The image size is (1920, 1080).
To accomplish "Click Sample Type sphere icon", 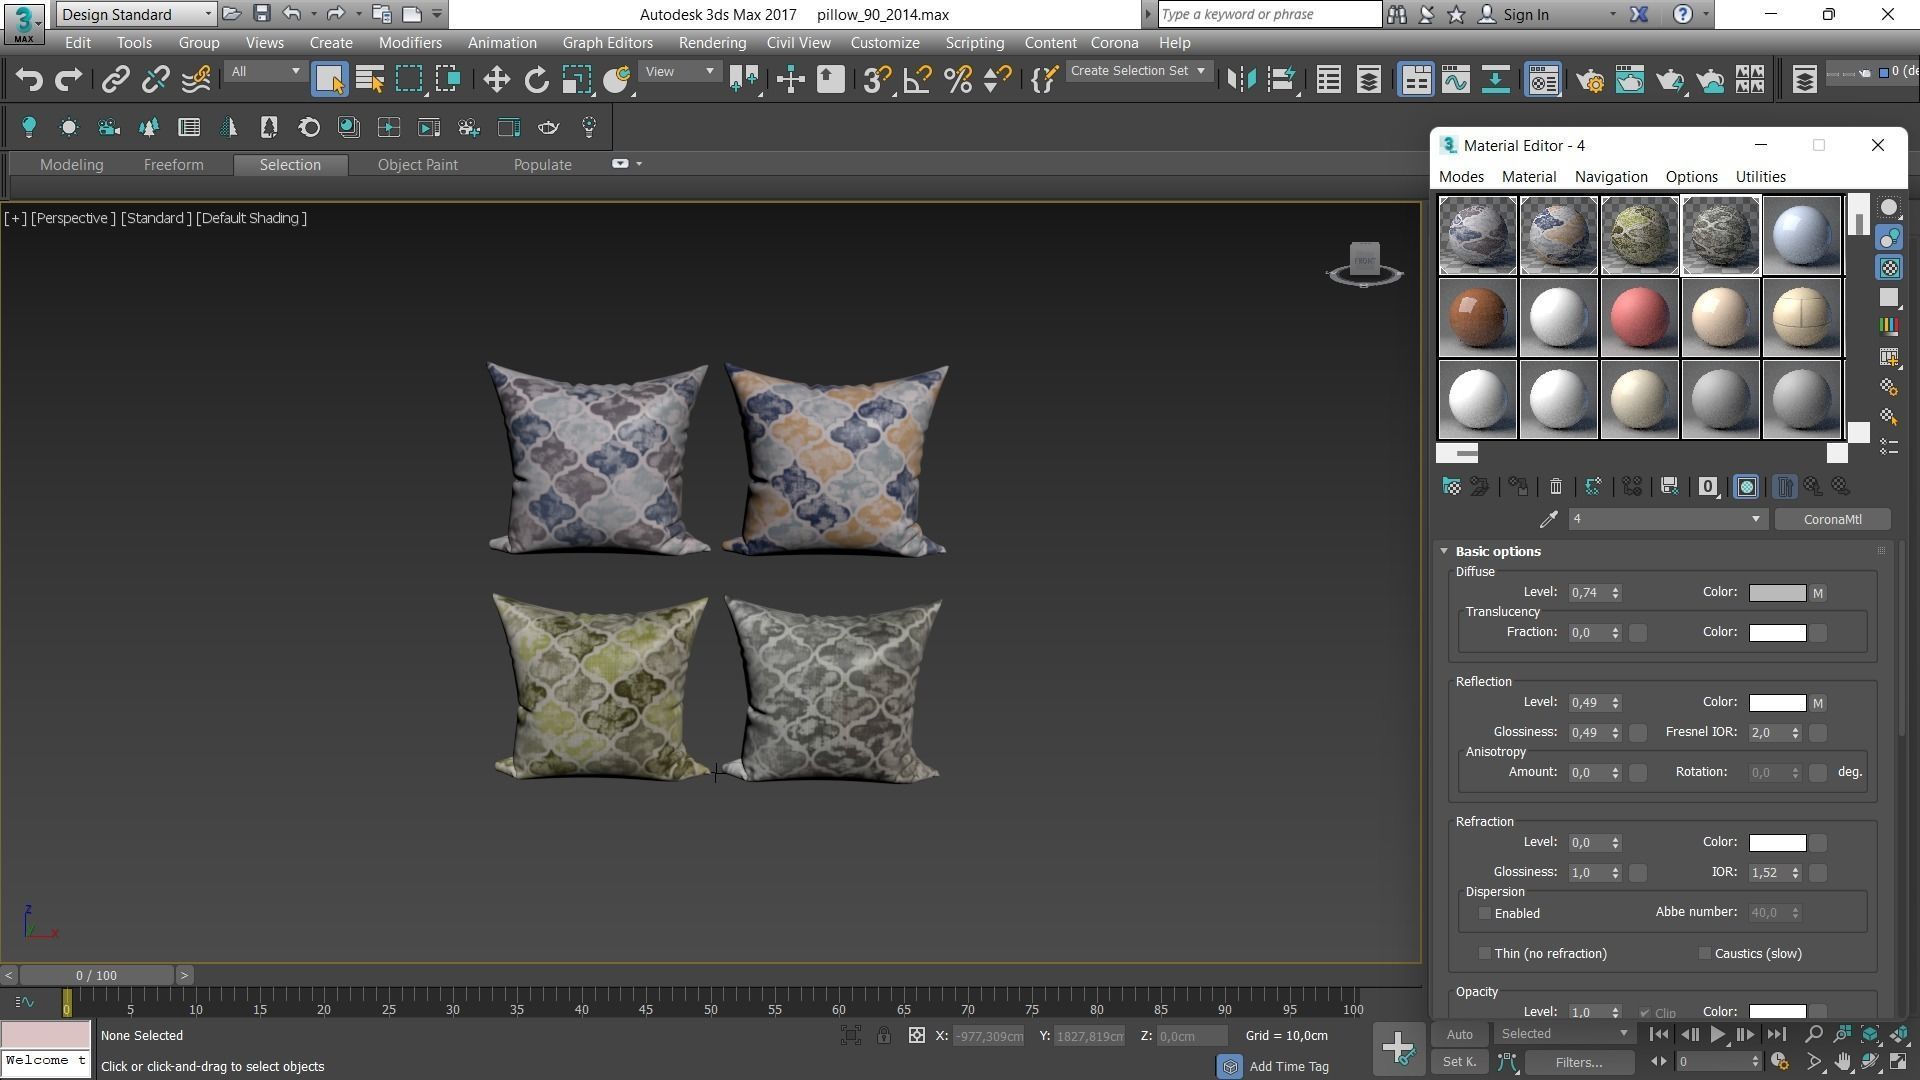I will pyautogui.click(x=1889, y=208).
